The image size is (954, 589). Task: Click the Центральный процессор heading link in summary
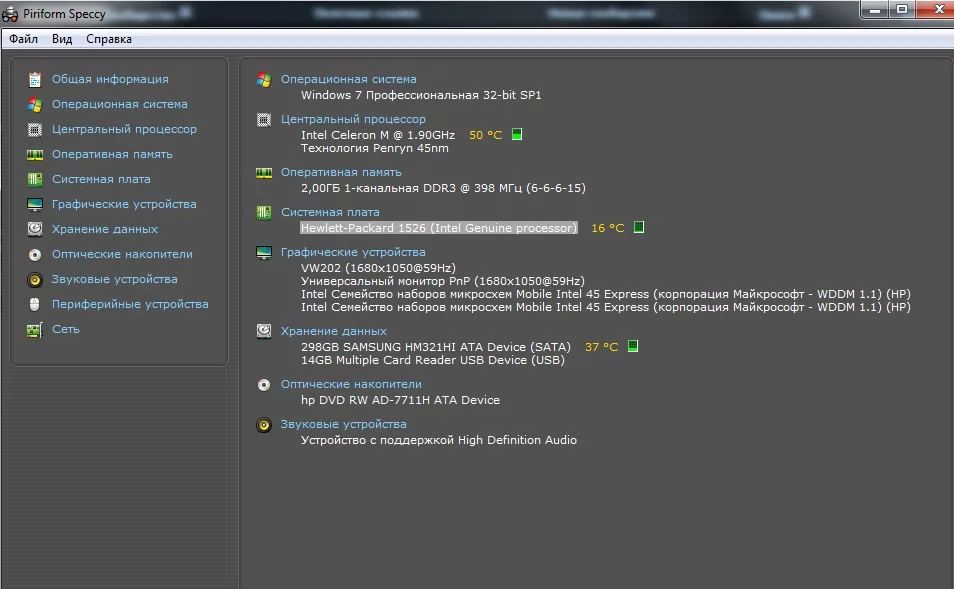pos(353,119)
